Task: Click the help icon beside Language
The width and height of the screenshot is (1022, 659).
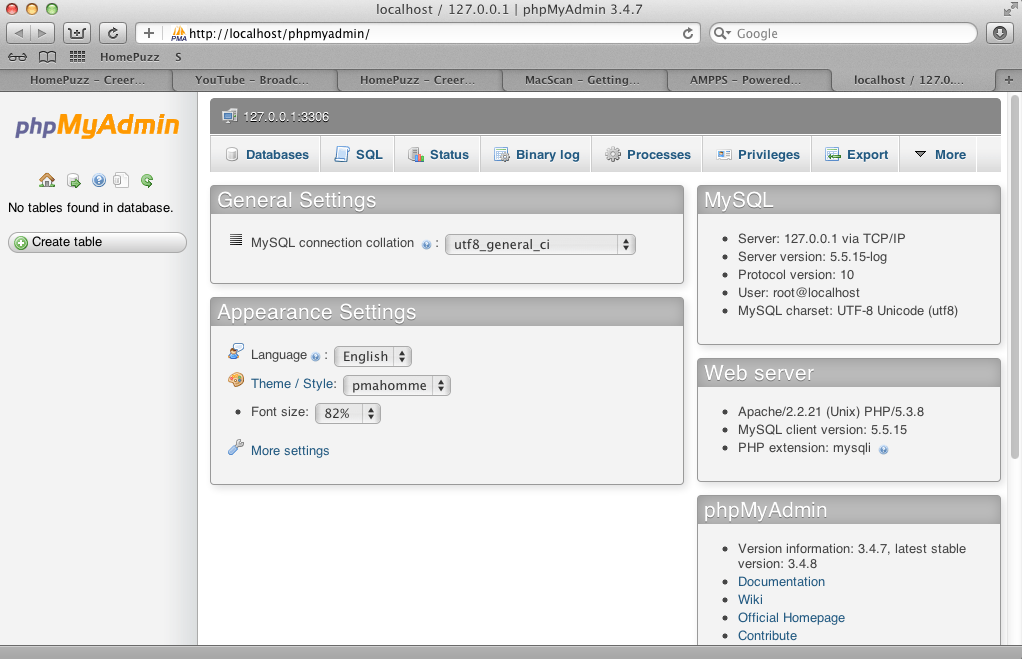Action: pos(315,357)
